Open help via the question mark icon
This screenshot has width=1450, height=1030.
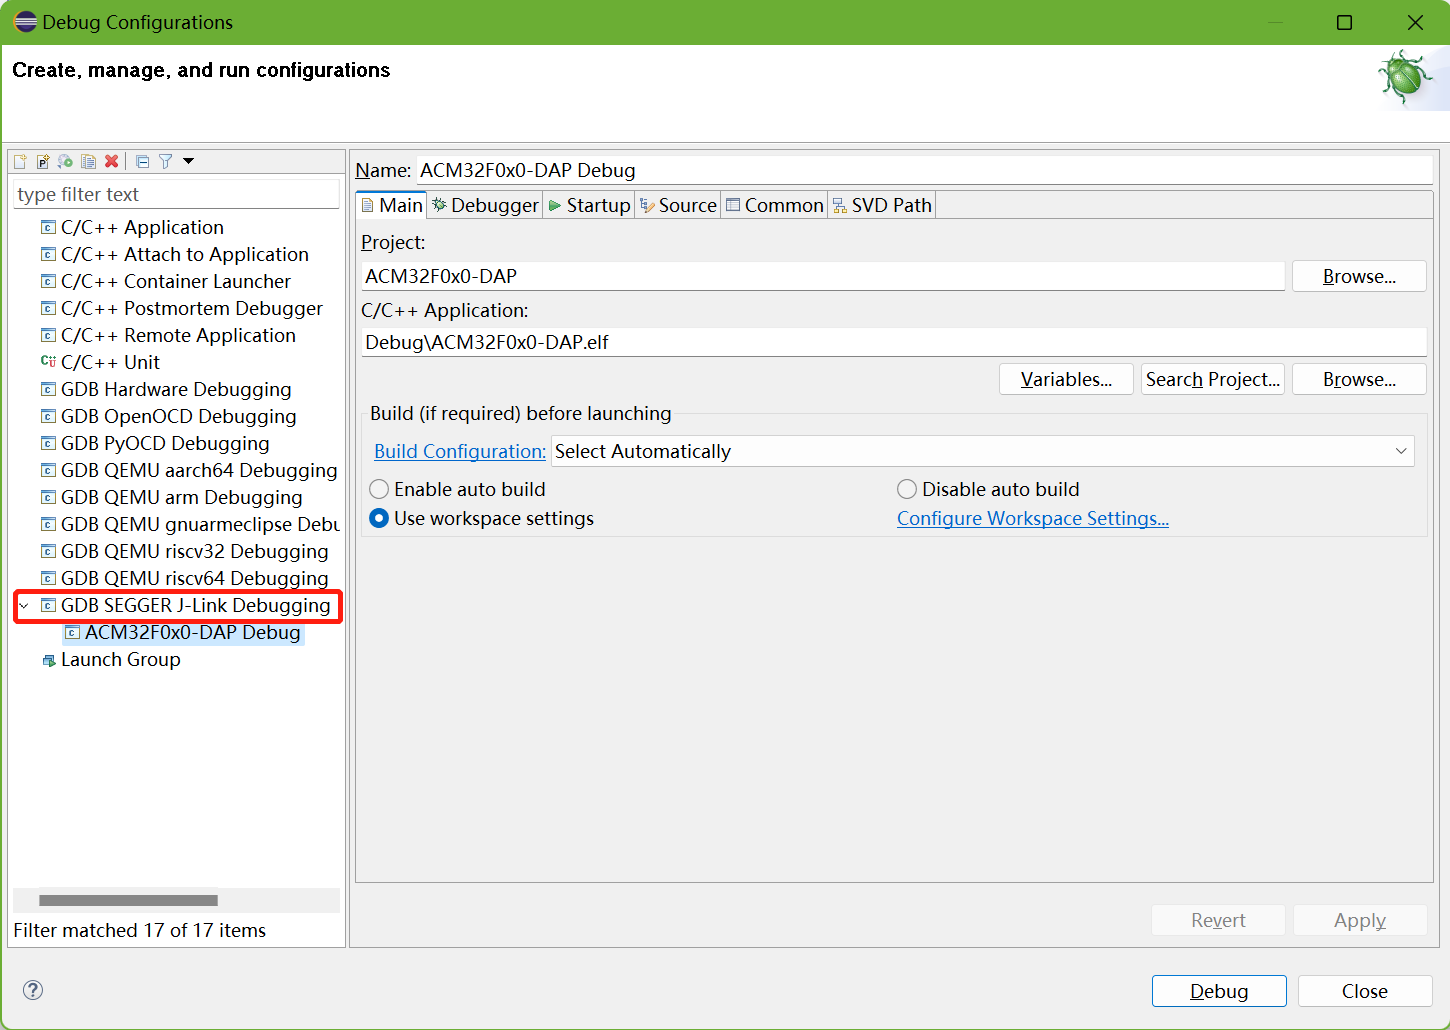[x=33, y=990]
